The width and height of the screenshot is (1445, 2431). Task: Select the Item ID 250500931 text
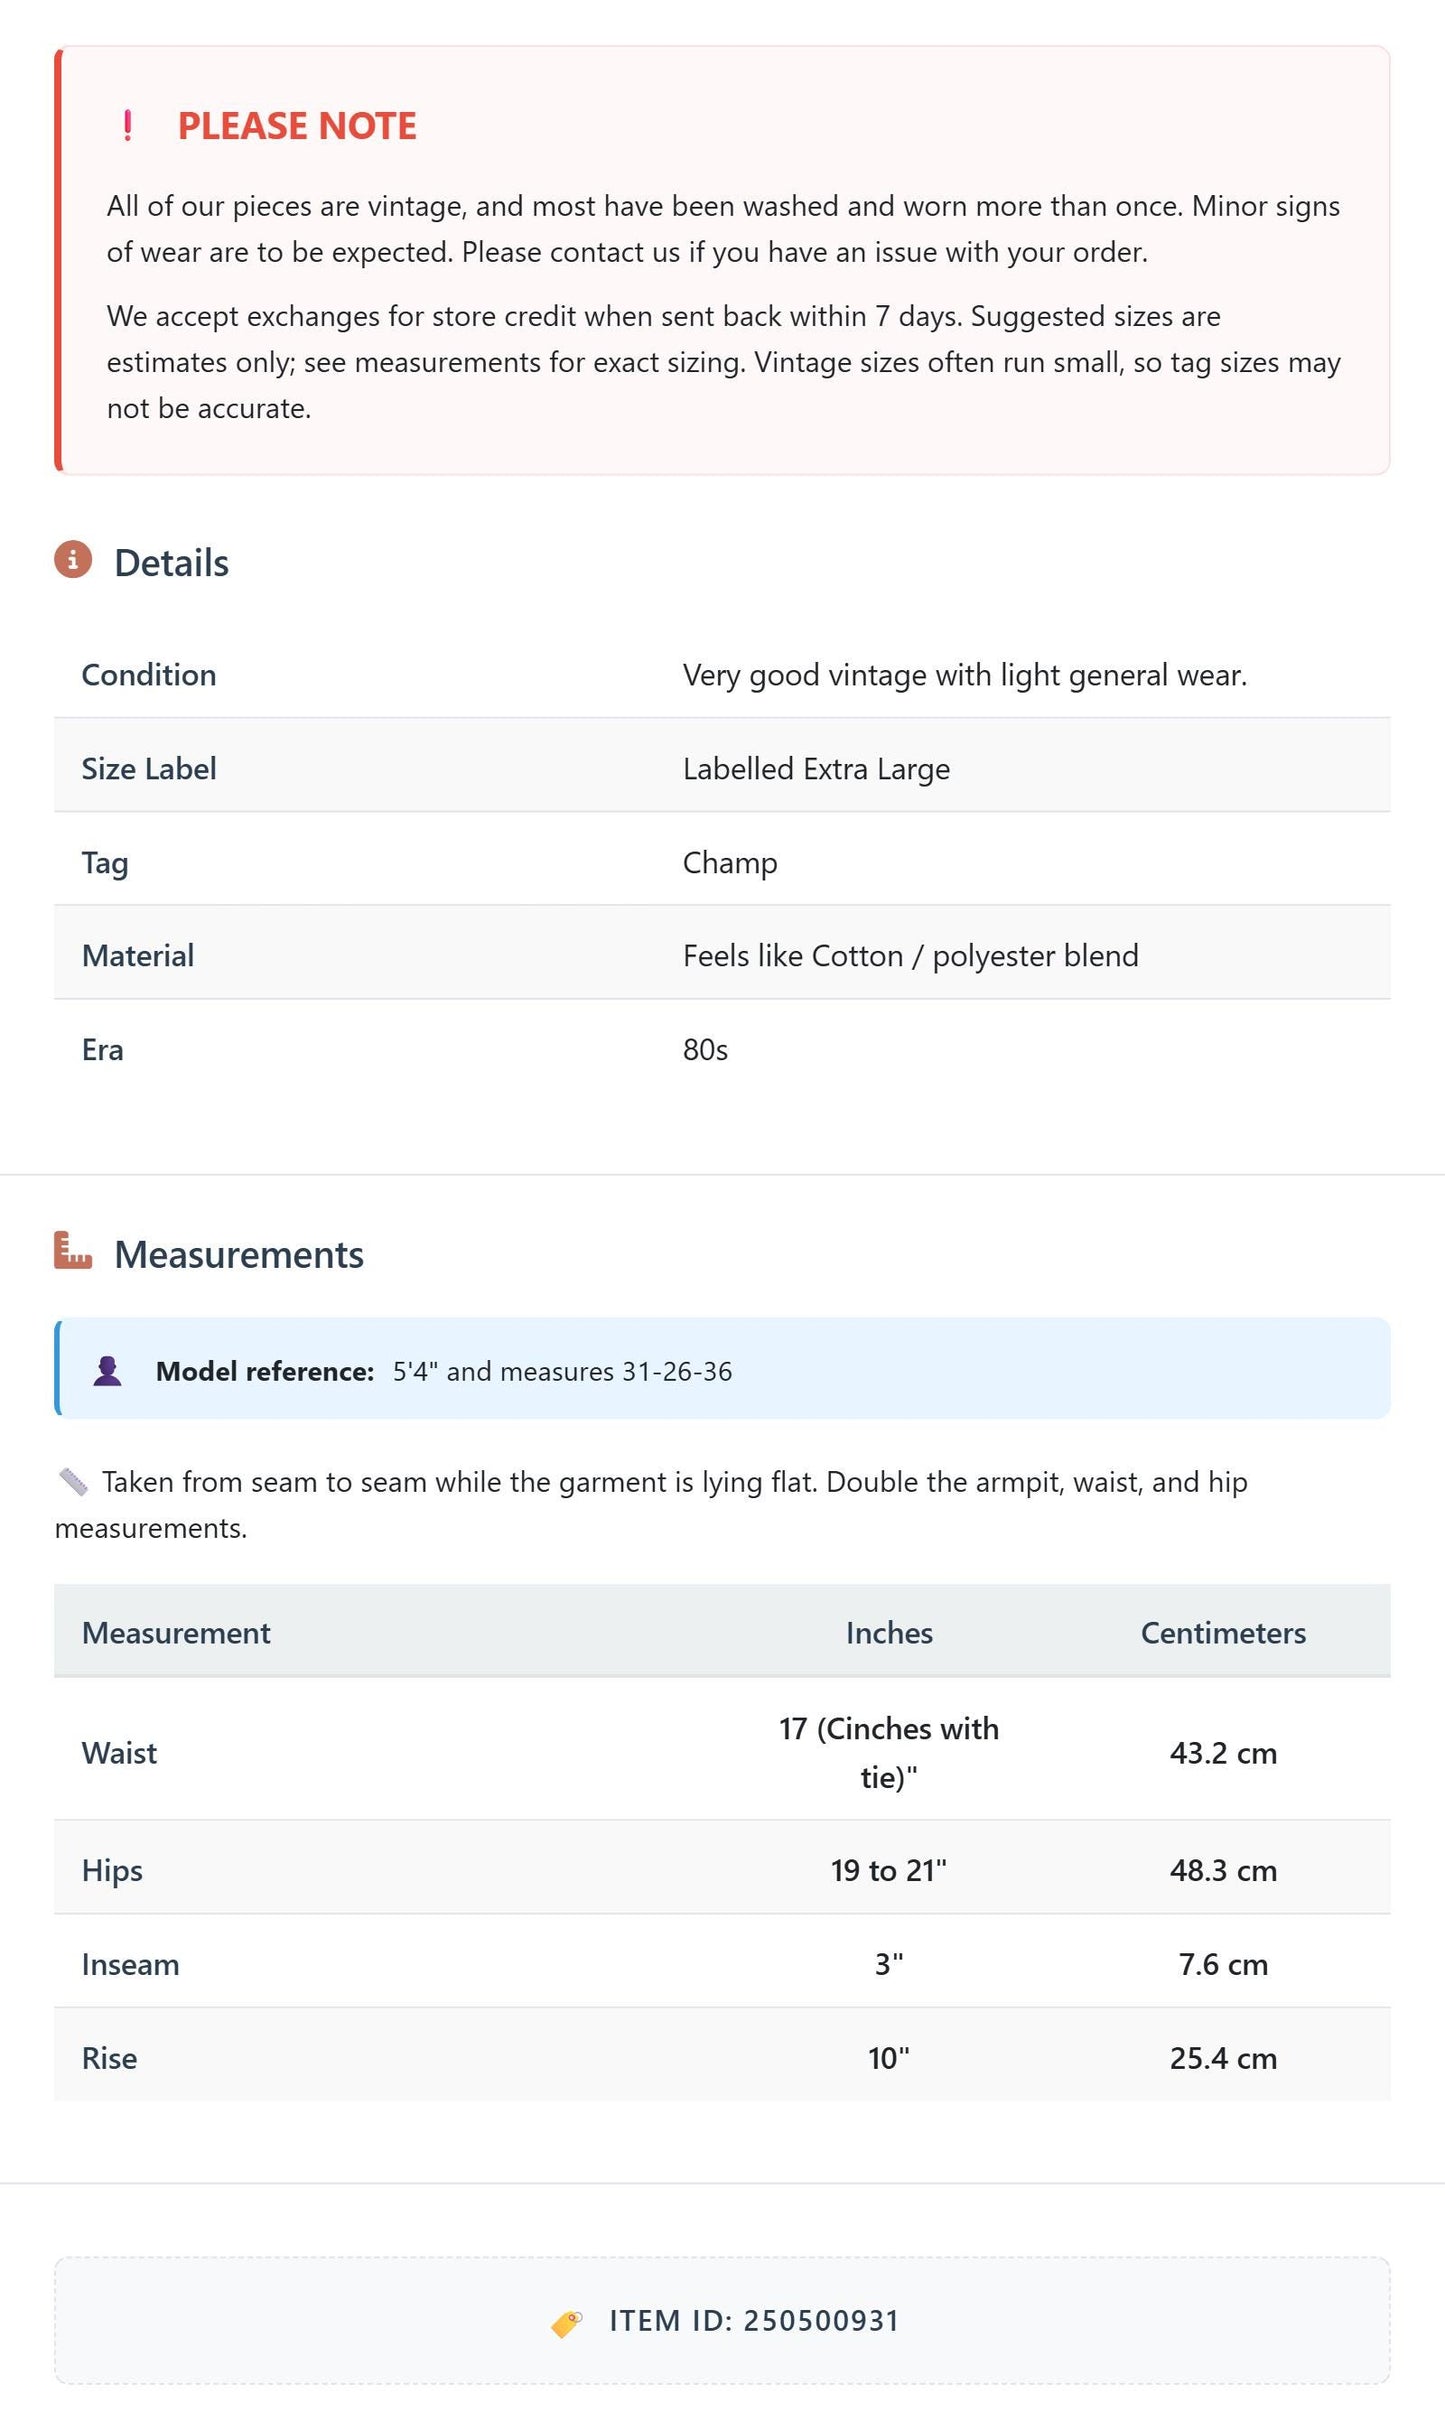point(755,2321)
